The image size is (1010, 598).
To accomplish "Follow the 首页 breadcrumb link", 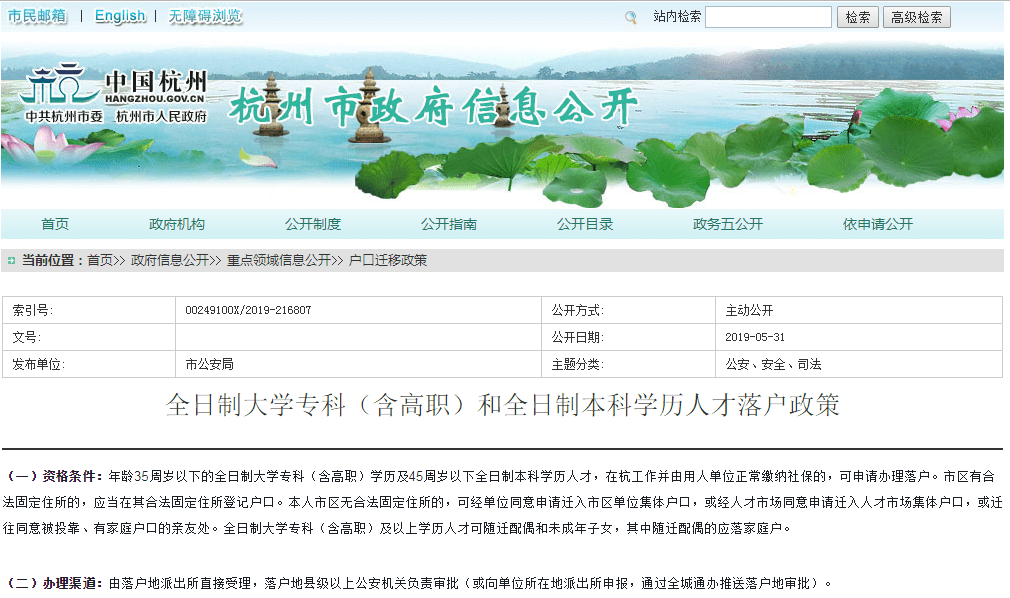I will [x=100, y=260].
